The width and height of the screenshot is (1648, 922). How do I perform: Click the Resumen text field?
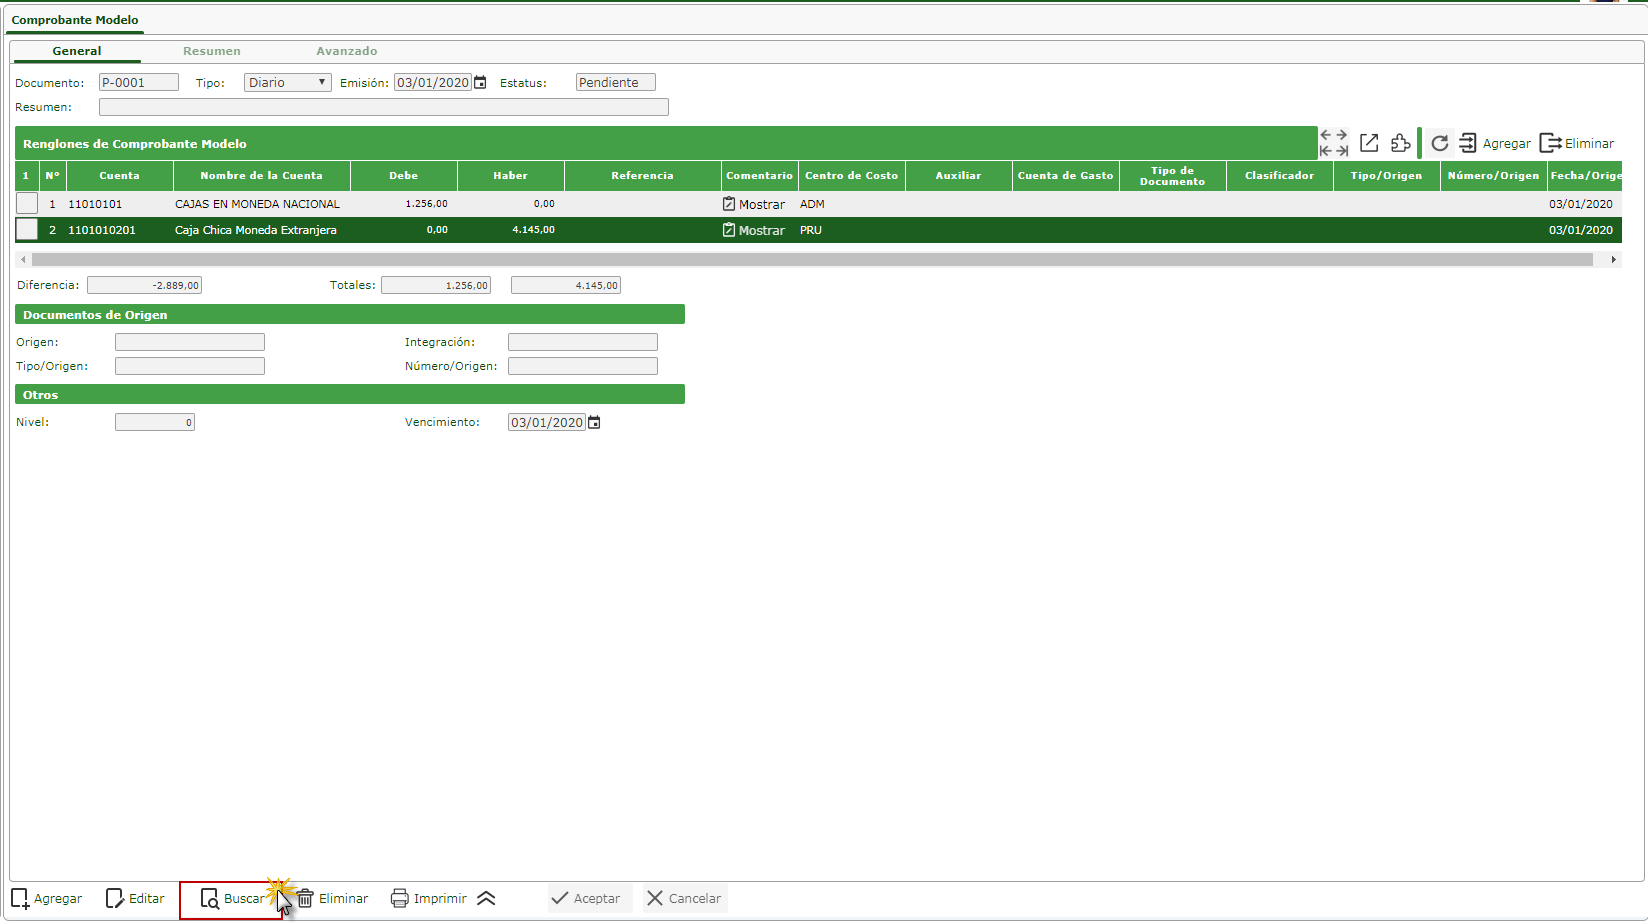384,107
